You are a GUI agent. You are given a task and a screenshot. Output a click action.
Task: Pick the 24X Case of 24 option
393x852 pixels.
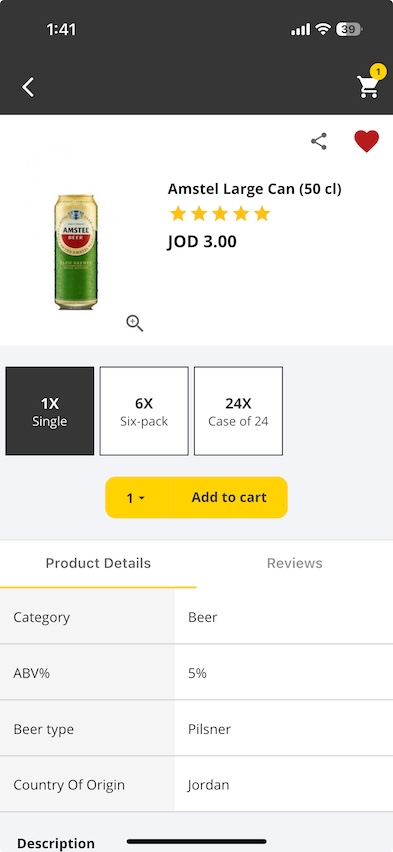click(x=238, y=411)
